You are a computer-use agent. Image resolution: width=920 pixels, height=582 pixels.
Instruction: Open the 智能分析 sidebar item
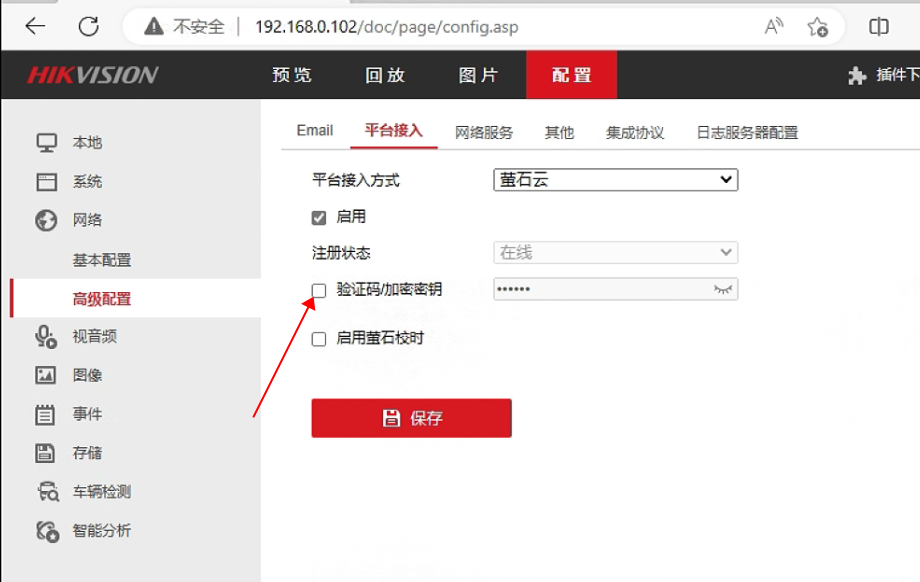coord(102,531)
